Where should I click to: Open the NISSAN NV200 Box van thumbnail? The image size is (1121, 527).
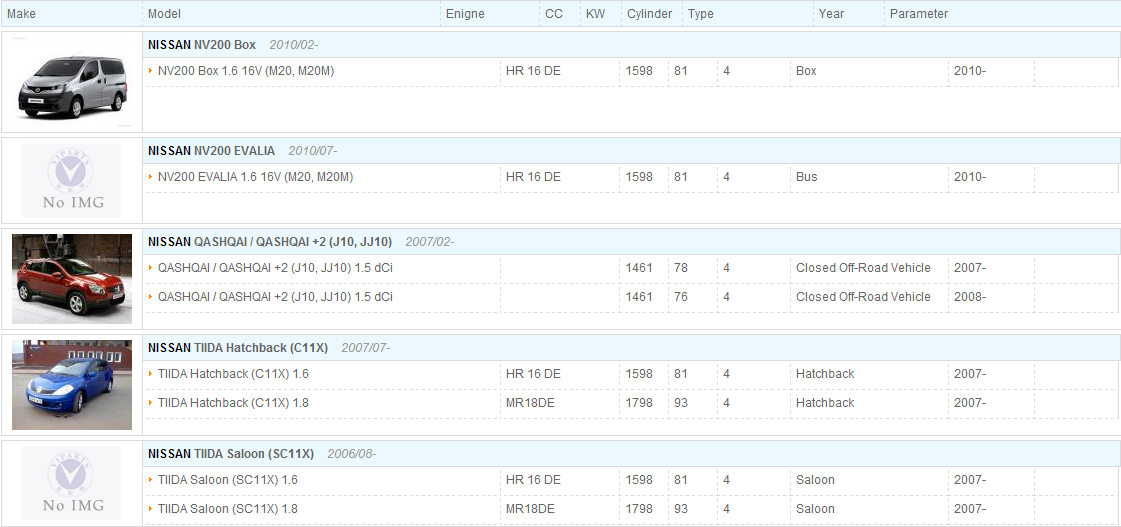(x=71, y=82)
